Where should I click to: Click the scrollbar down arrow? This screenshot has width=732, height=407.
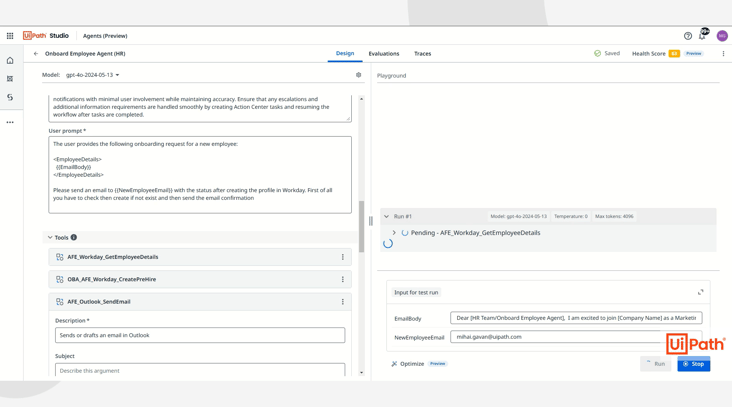tap(361, 372)
